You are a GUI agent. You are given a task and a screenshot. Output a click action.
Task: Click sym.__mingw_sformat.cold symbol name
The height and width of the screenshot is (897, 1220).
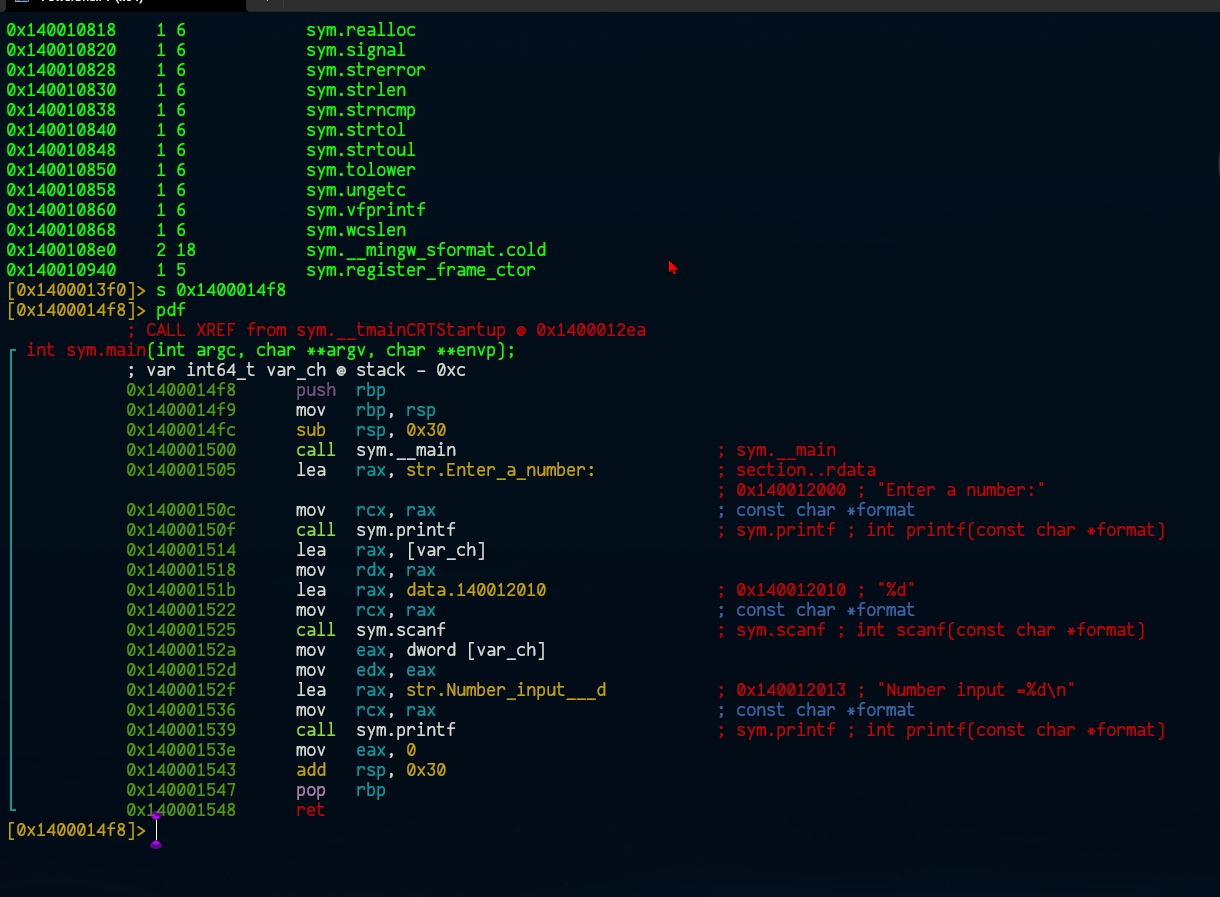[426, 250]
